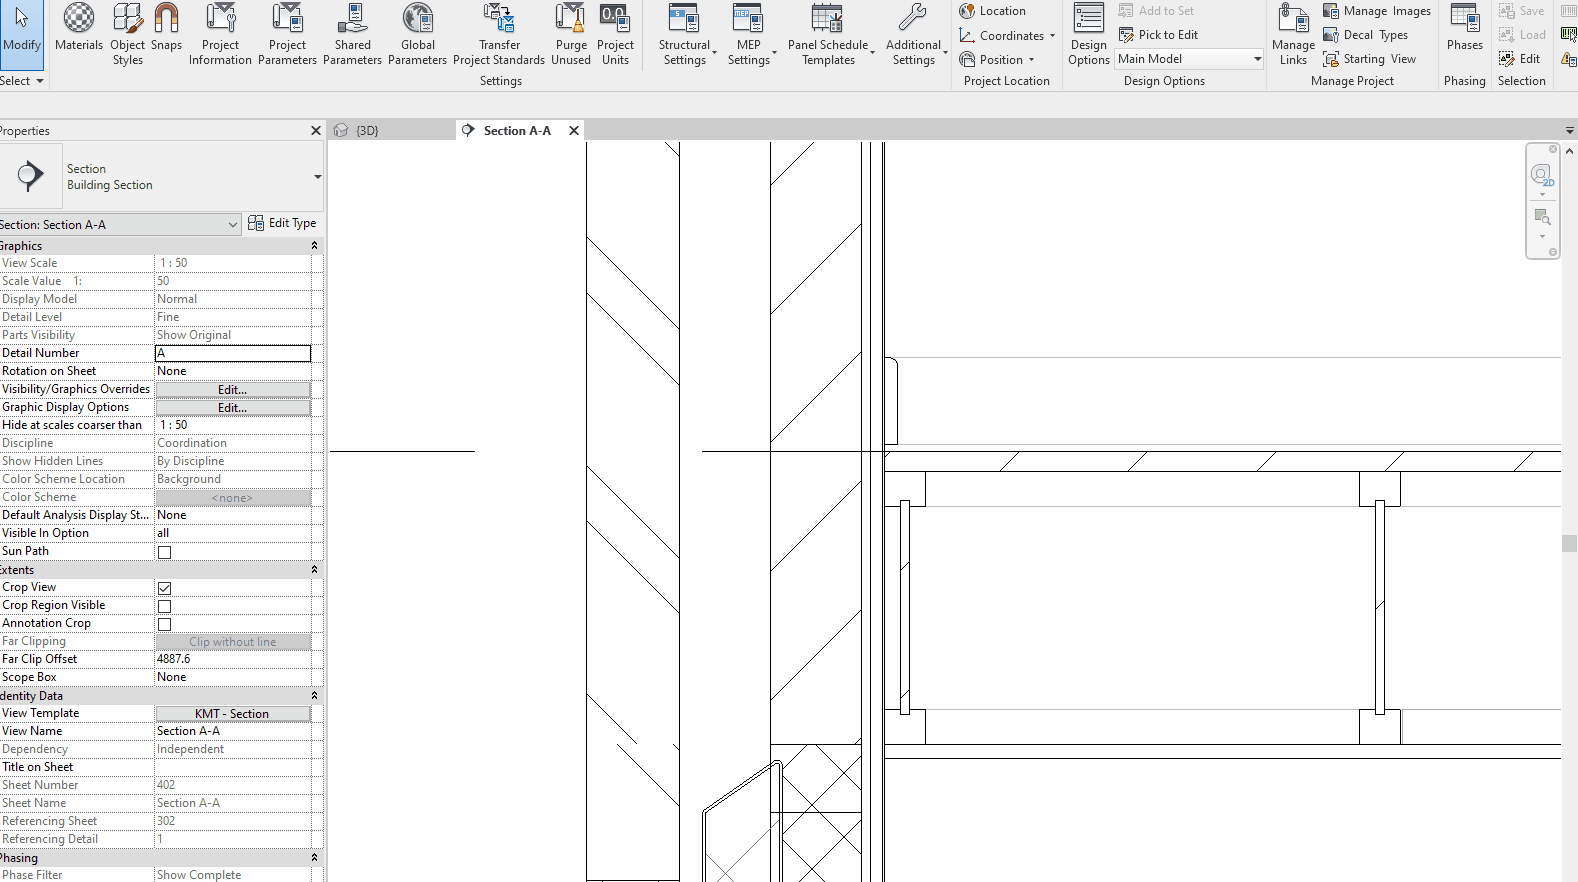Enable Crop Region Visible checkbox
The width and height of the screenshot is (1578, 882).
click(x=164, y=606)
